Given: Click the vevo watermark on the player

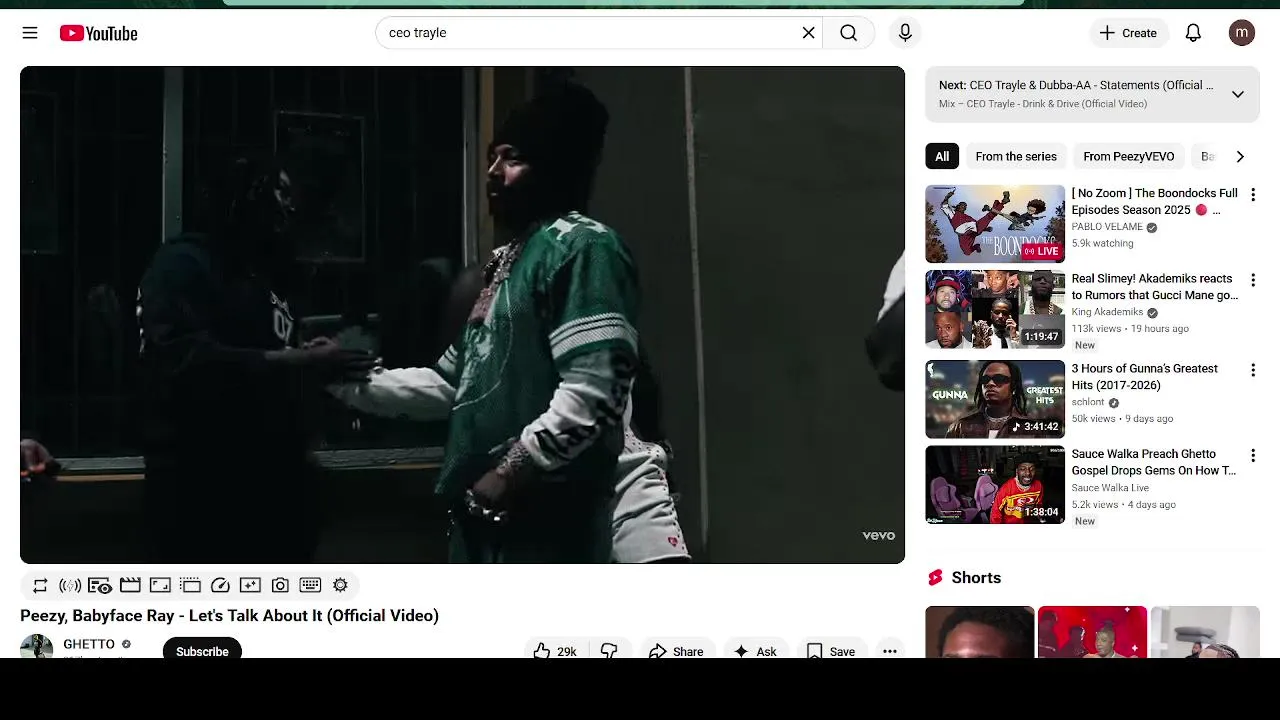Looking at the screenshot, I should [879, 535].
